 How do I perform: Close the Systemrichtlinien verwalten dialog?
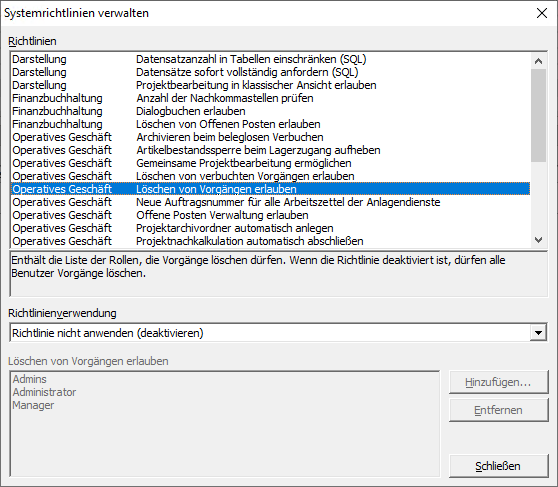542,13
